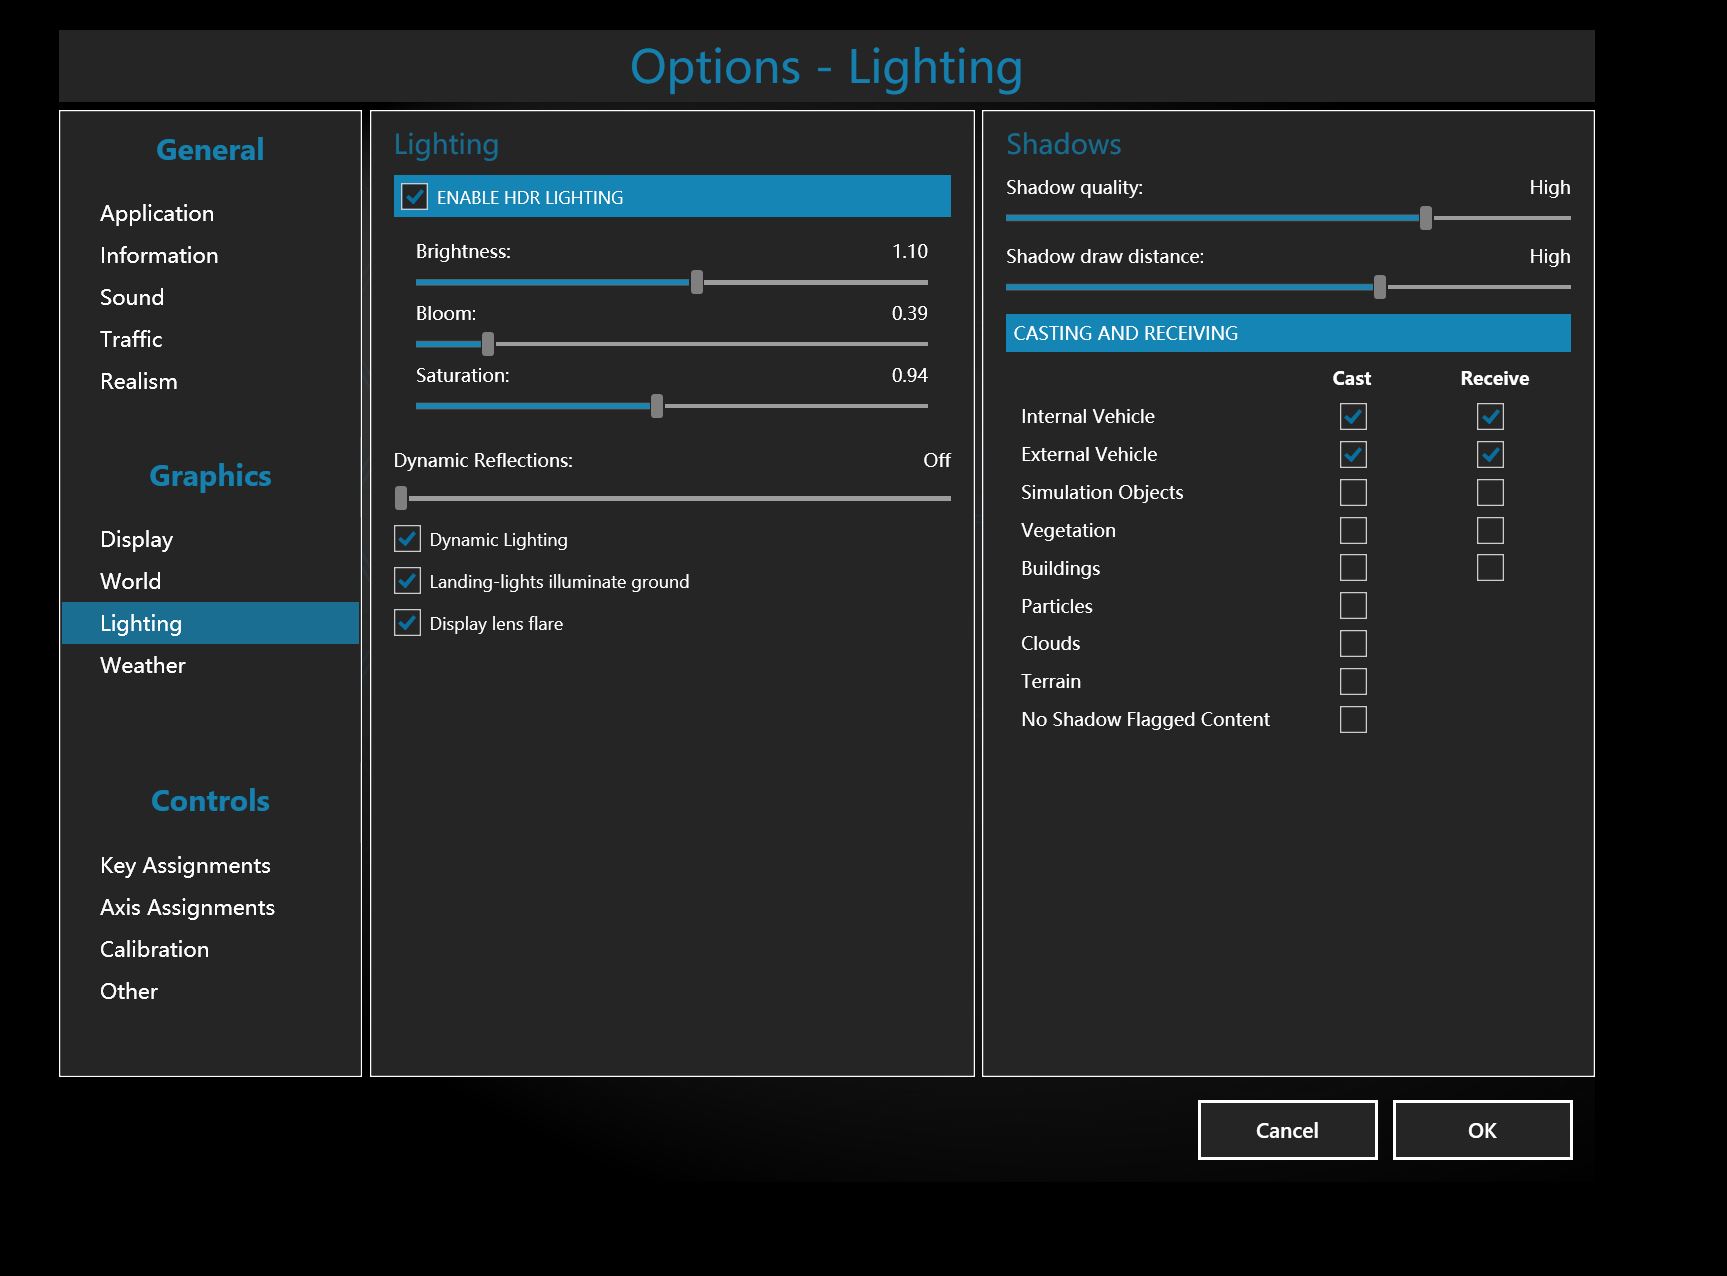Enable Receive shadows for Buildings
Image resolution: width=1727 pixels, height=1276 pixels.
pyautogui.click(x=1490, y=568)
